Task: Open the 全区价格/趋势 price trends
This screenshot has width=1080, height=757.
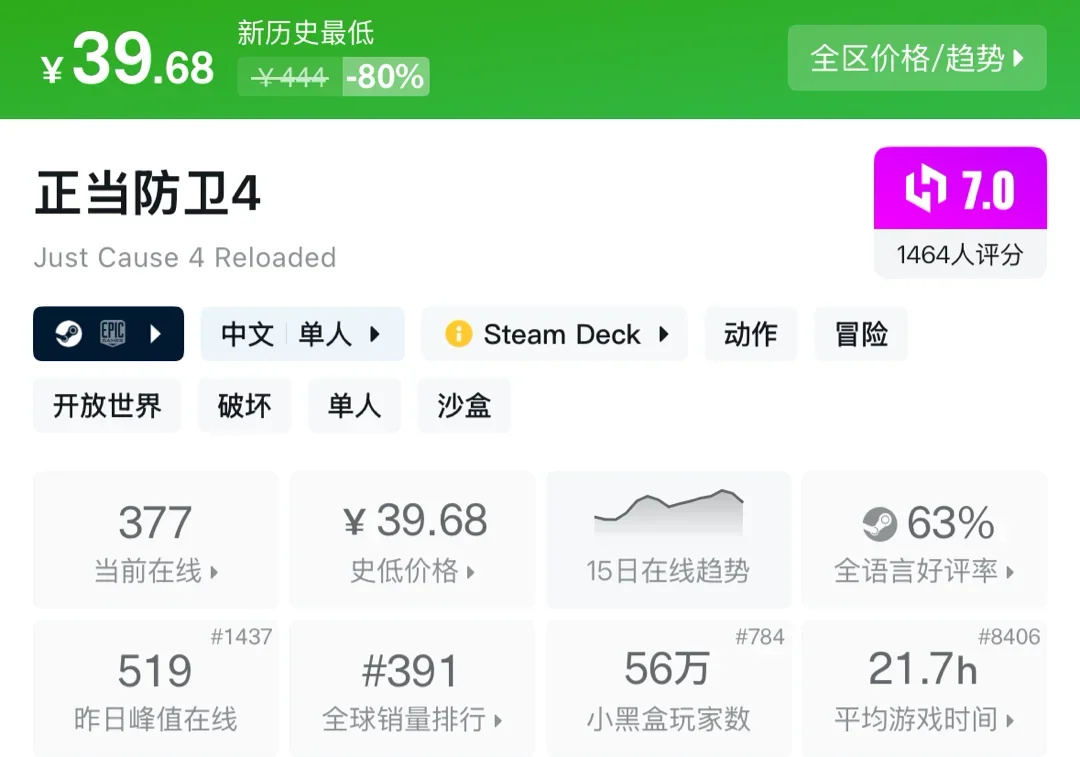Action: 916,58
